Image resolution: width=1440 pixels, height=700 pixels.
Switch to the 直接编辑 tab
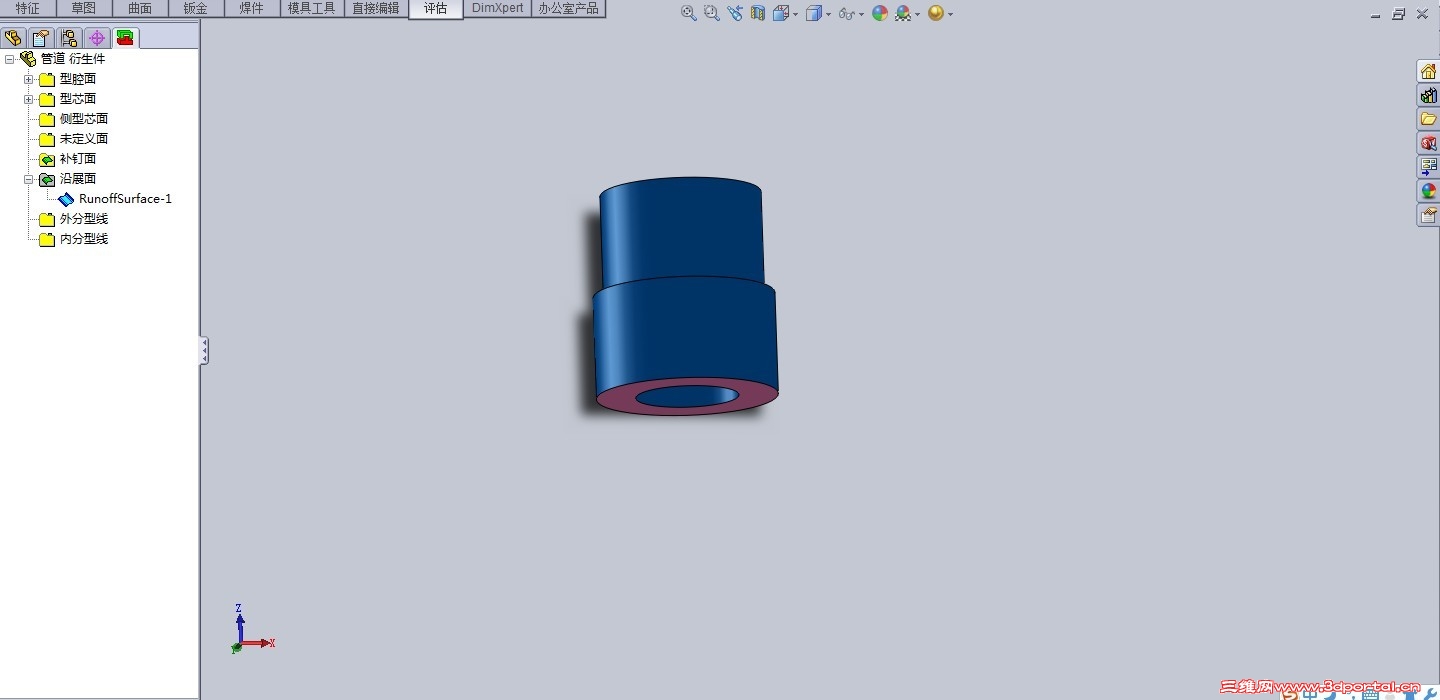pyautogui.click(x=376, y=8)
